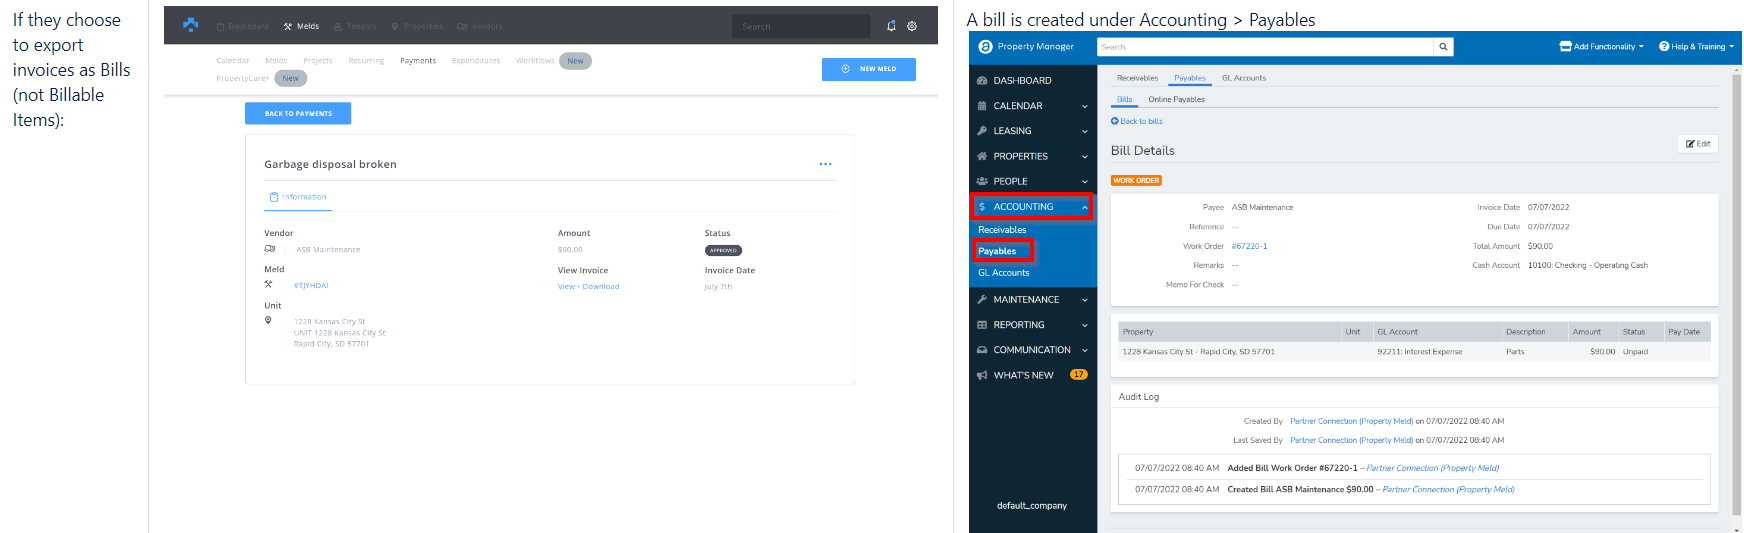The width and height of the screenshot is (1744, 533).
Task: Switch to the Online Payables tab
Action: (1176, 99)
